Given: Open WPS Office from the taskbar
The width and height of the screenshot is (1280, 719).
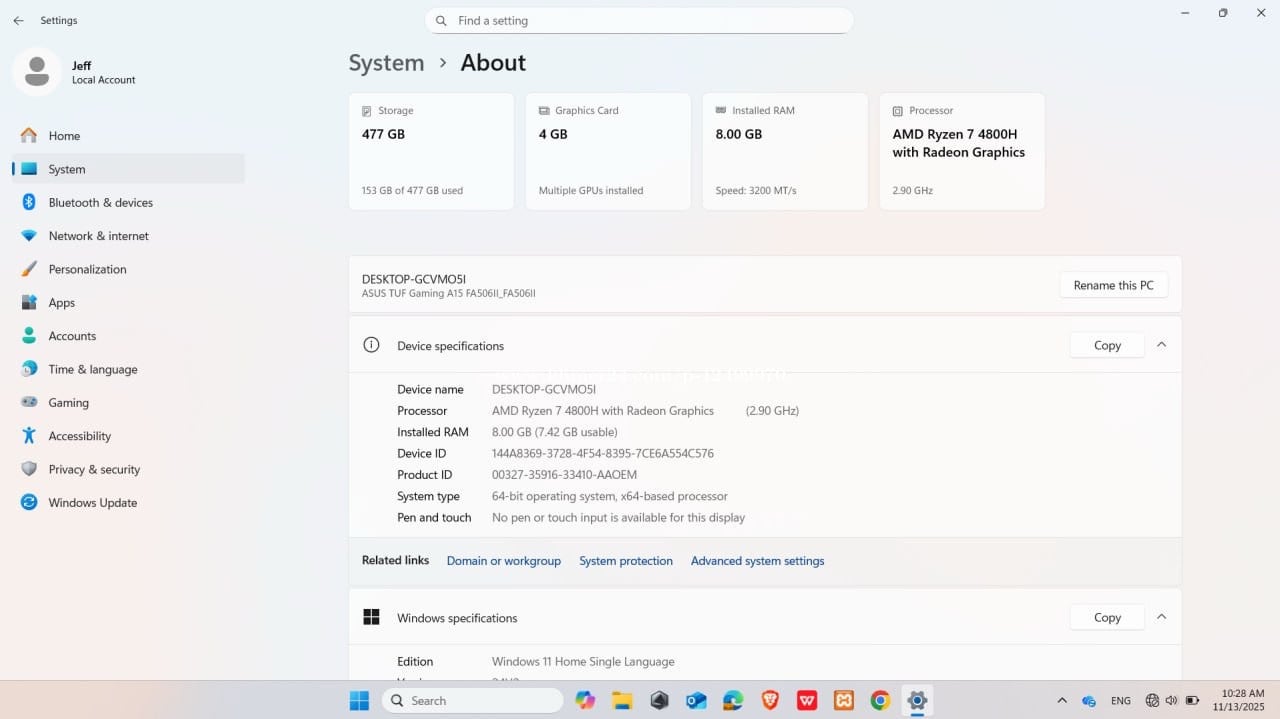Looking at the screenshot, I should click(807, 701).
